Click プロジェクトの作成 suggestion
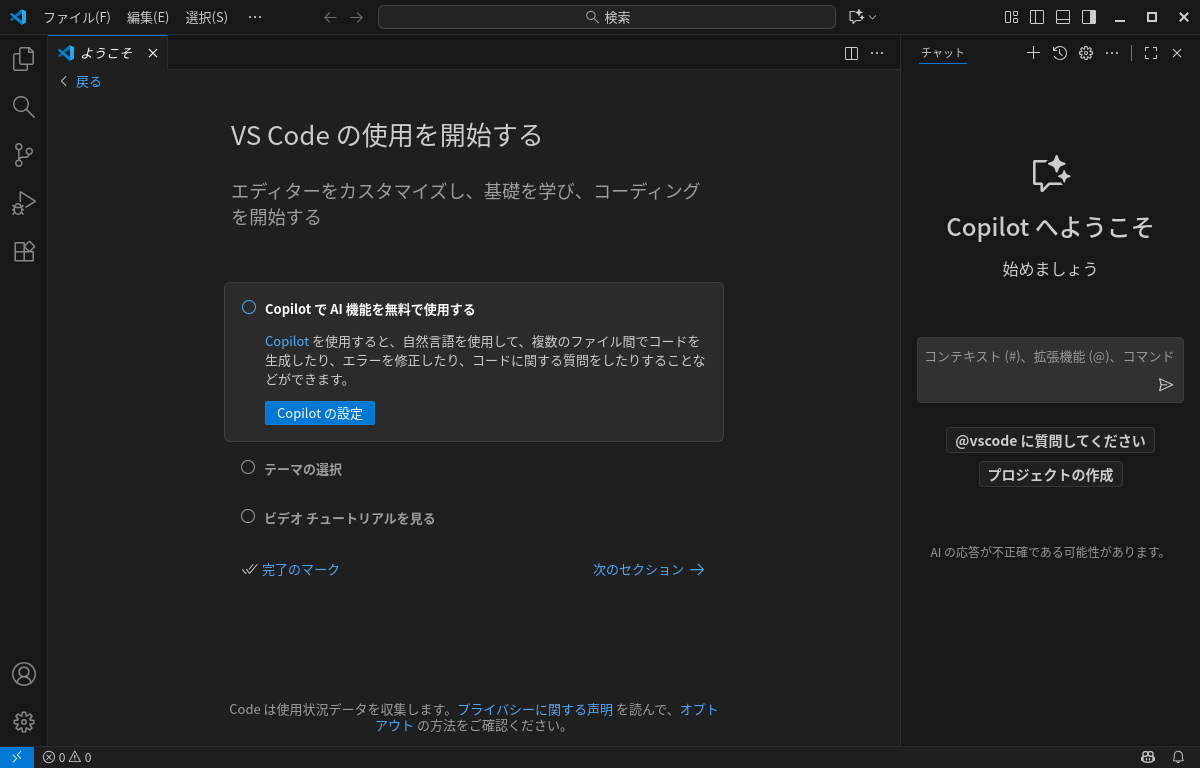 [x=1050, y=475]
